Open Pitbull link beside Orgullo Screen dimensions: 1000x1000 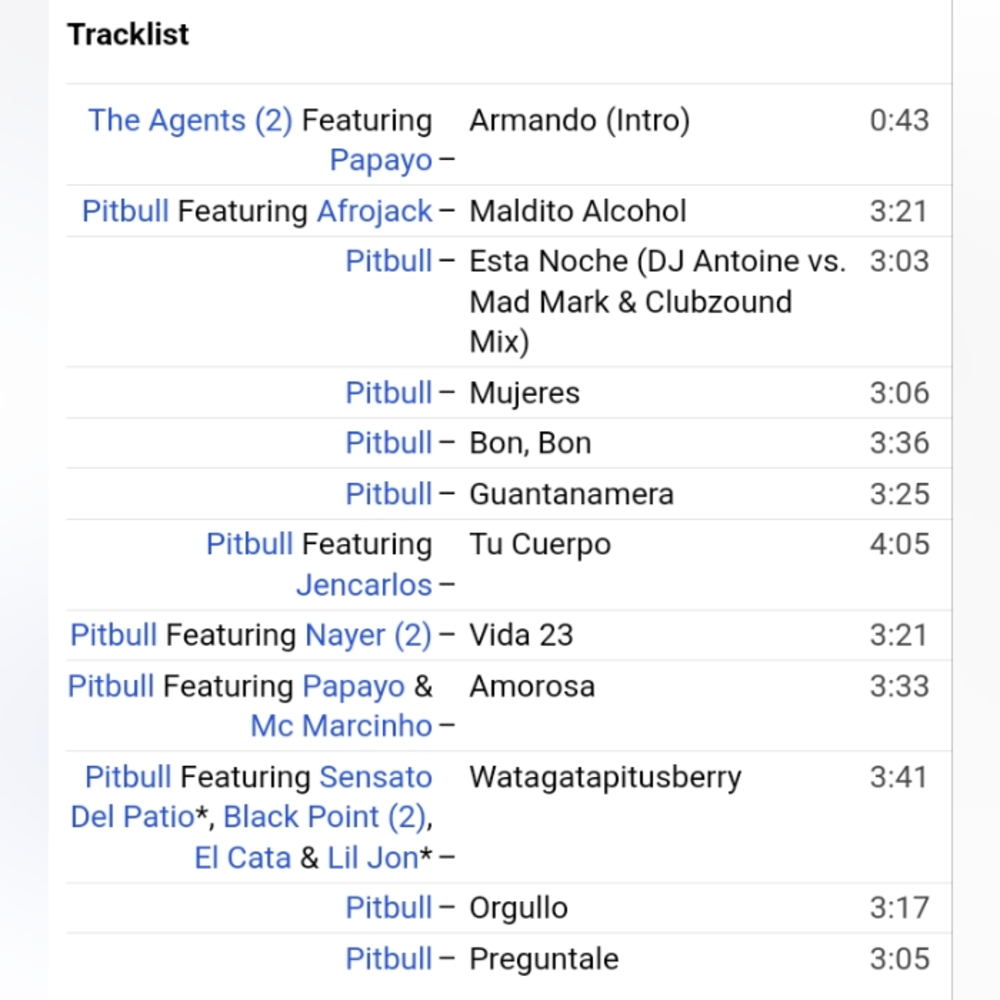[x=389, y=908]
